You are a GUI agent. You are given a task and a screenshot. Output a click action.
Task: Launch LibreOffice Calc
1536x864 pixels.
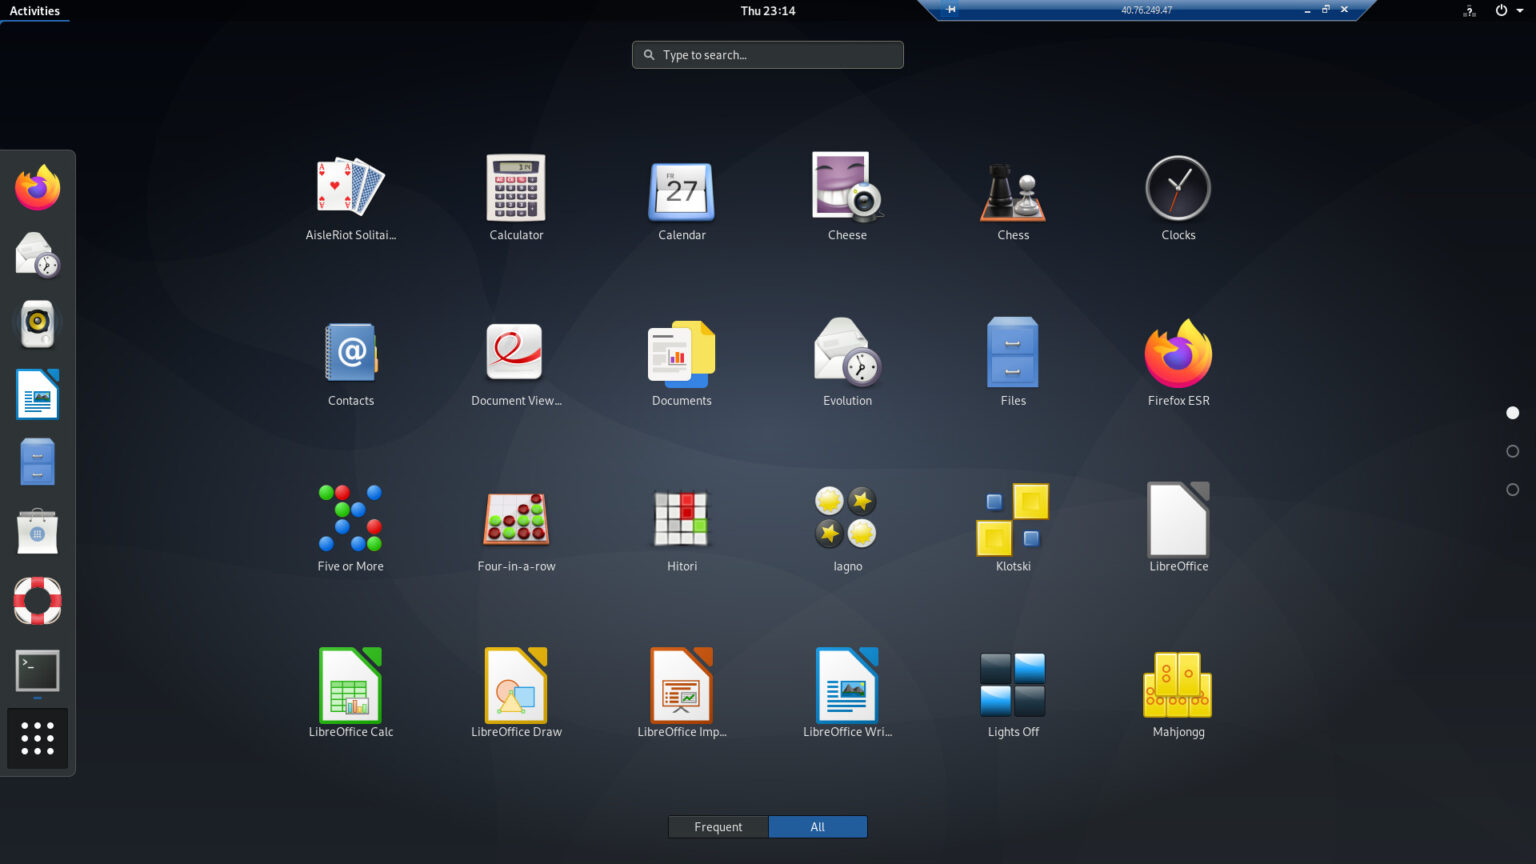tap(351, 694)
